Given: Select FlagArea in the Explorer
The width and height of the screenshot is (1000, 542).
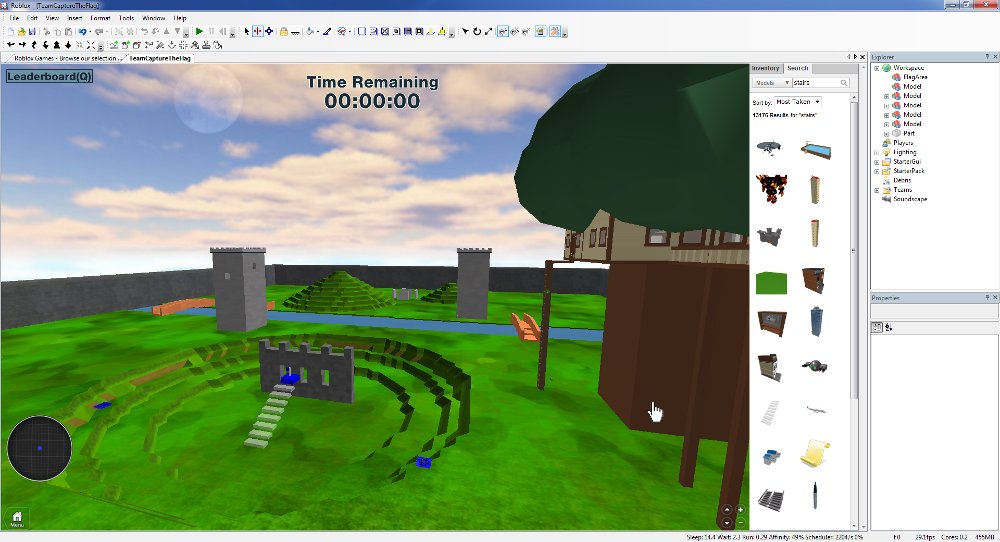Looking at the screenshot, I should 915,77.
